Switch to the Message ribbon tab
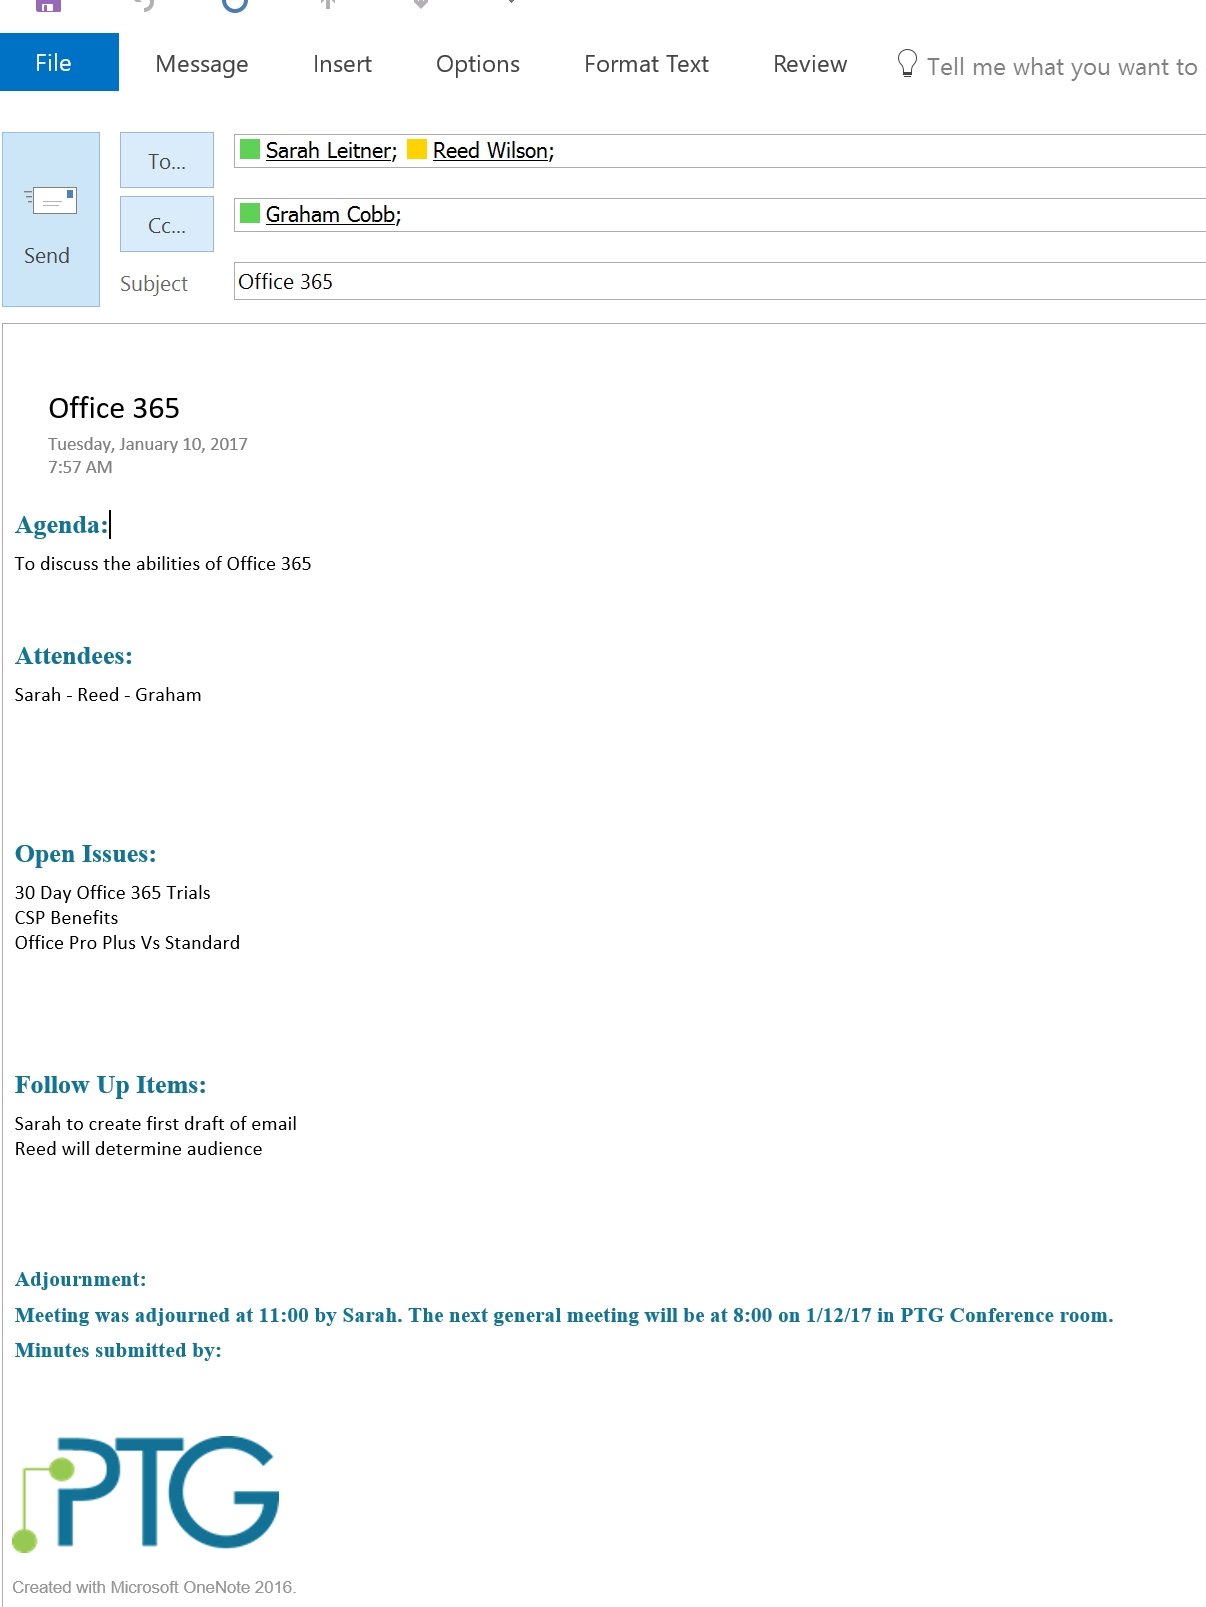Viewport: 1206px width, 1607px height. coord(202,64)
